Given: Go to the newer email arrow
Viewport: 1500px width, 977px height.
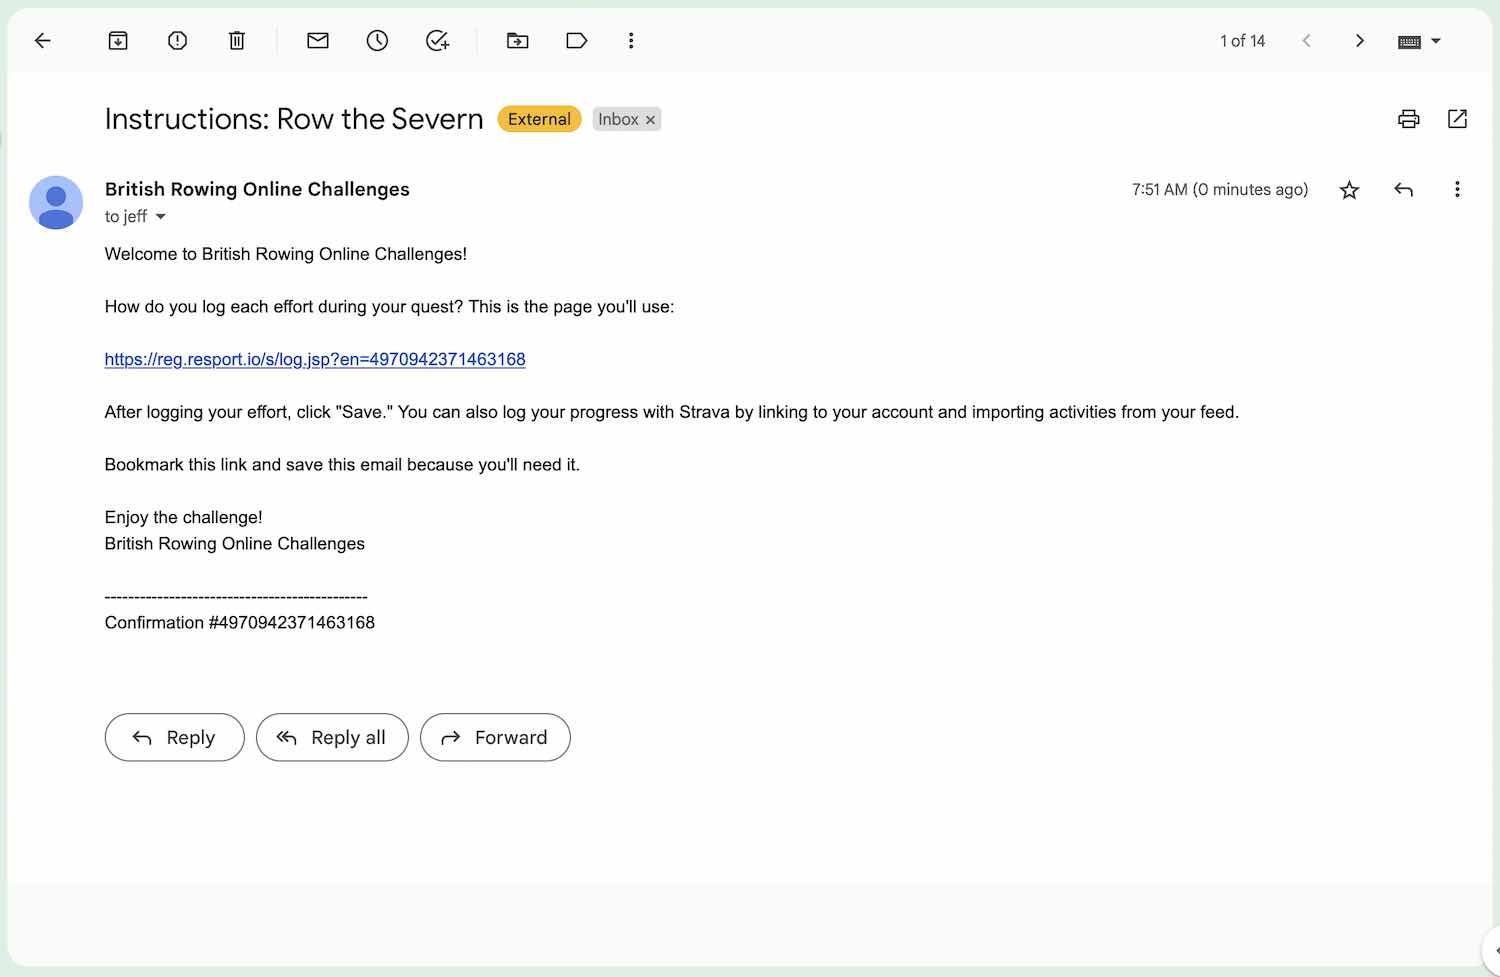Looking at the screenshot, I should 1306,41.
